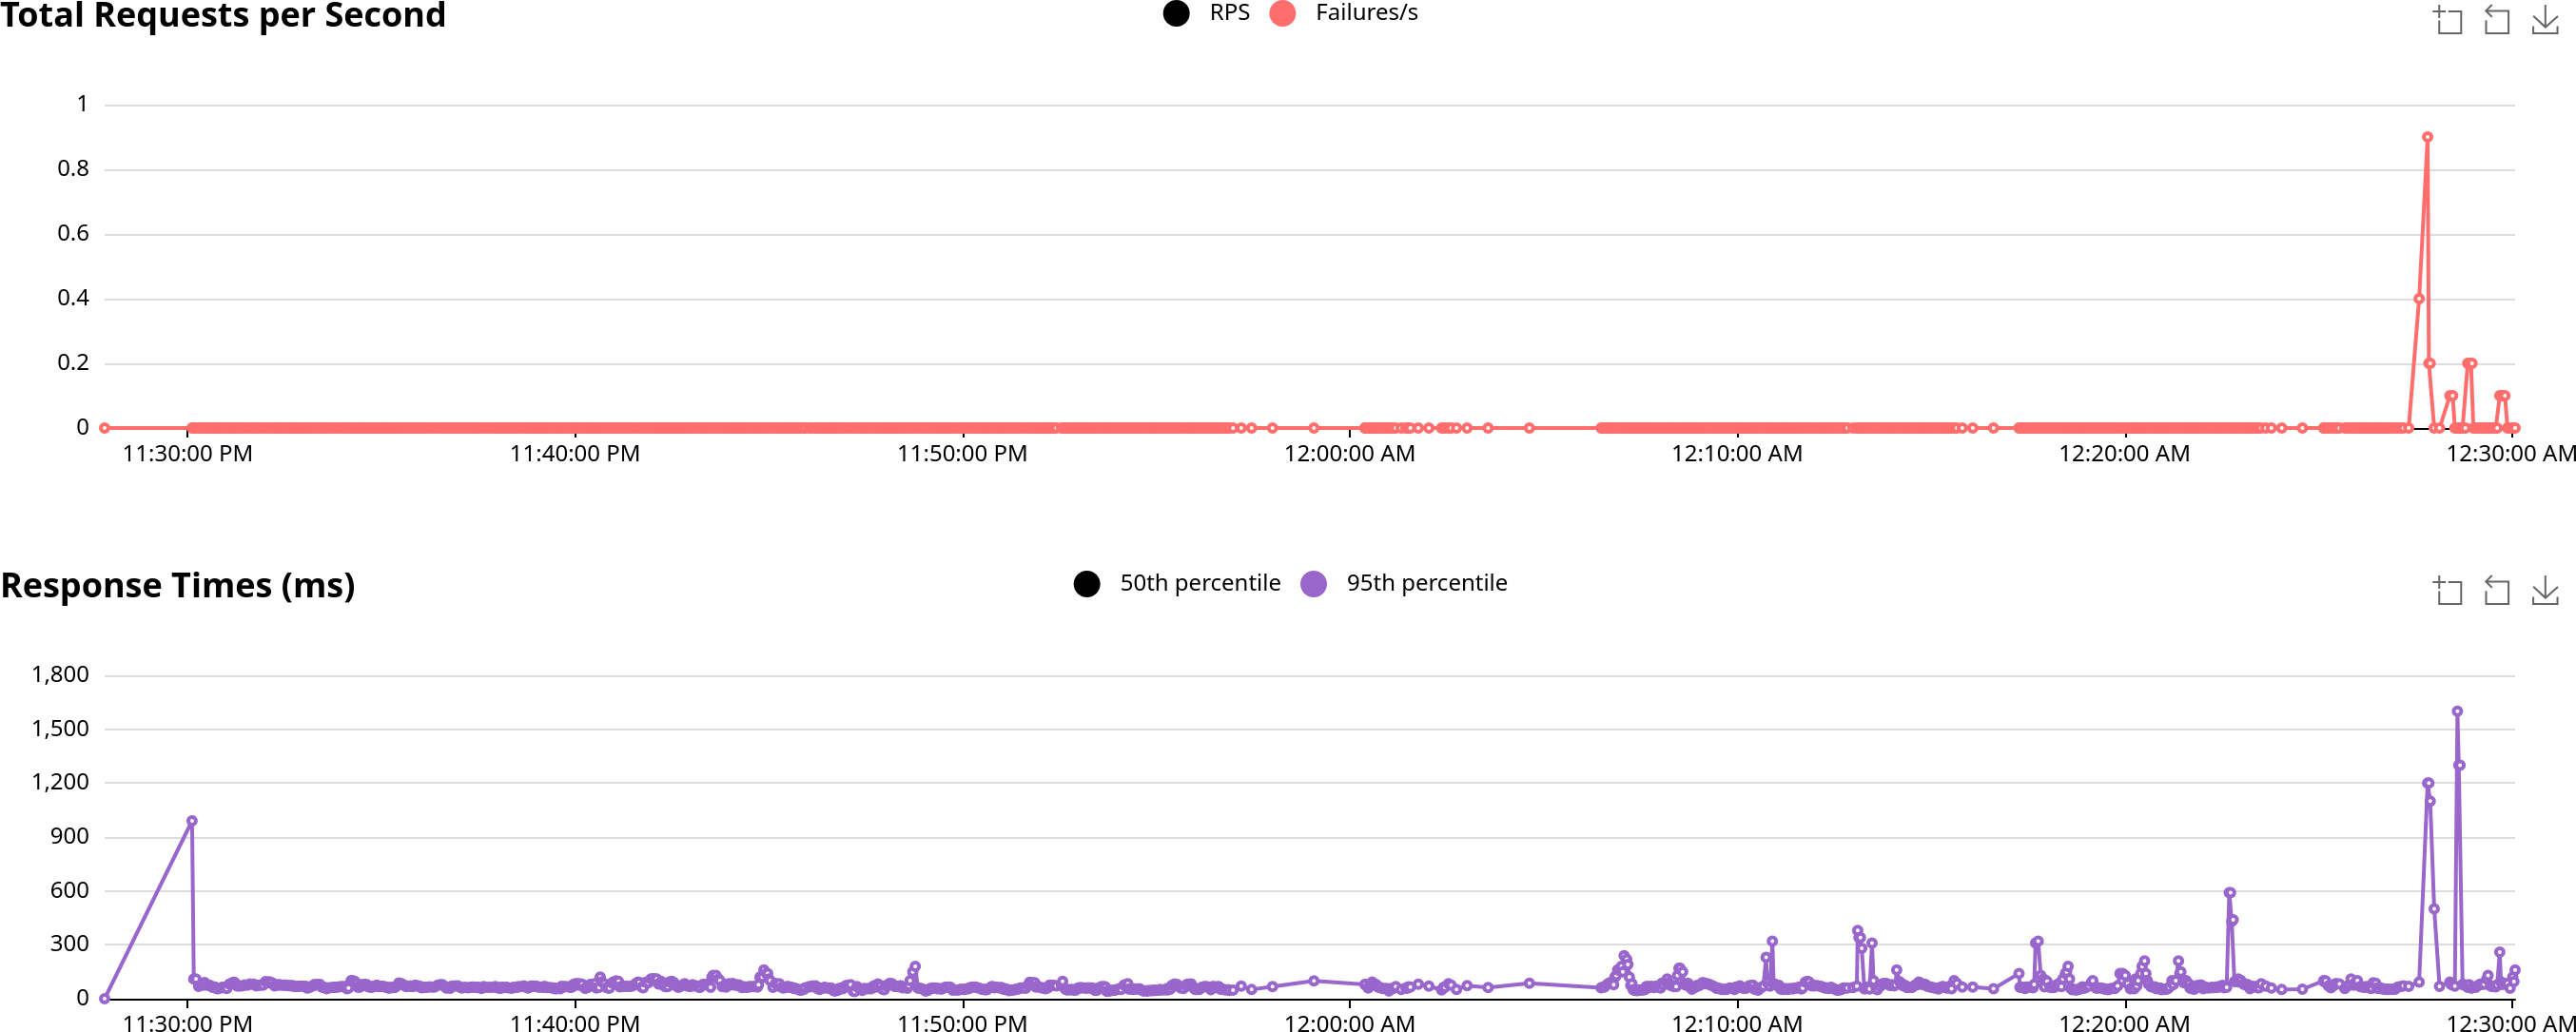
Task: Reset zoom on Response Times chart
Action: 2496,591
